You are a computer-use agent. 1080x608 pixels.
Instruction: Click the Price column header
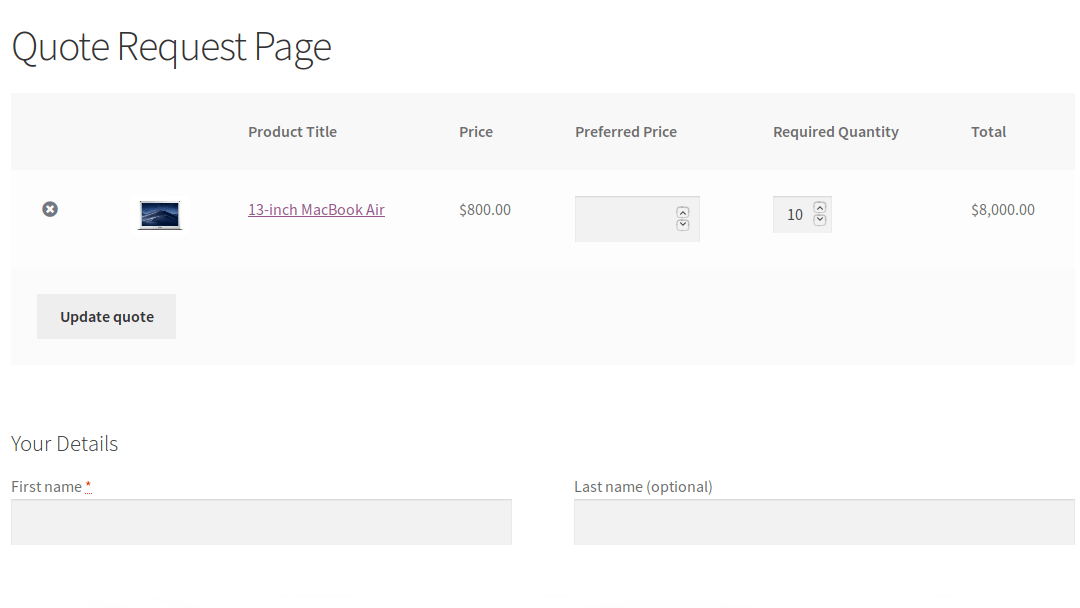tap(476, 131)
